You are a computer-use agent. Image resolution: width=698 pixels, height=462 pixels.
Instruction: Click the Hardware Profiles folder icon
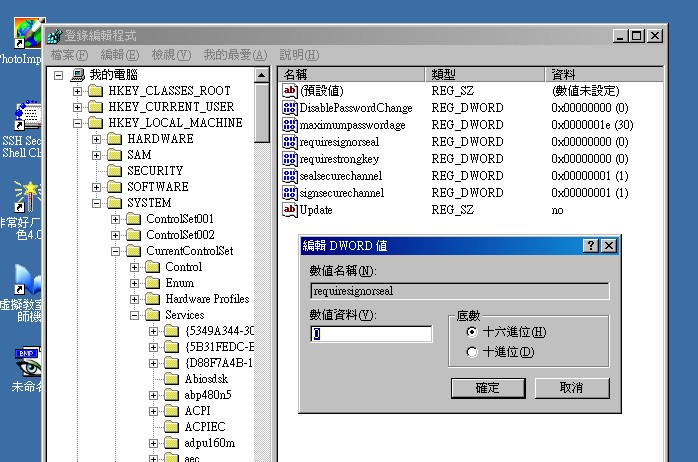152,299
